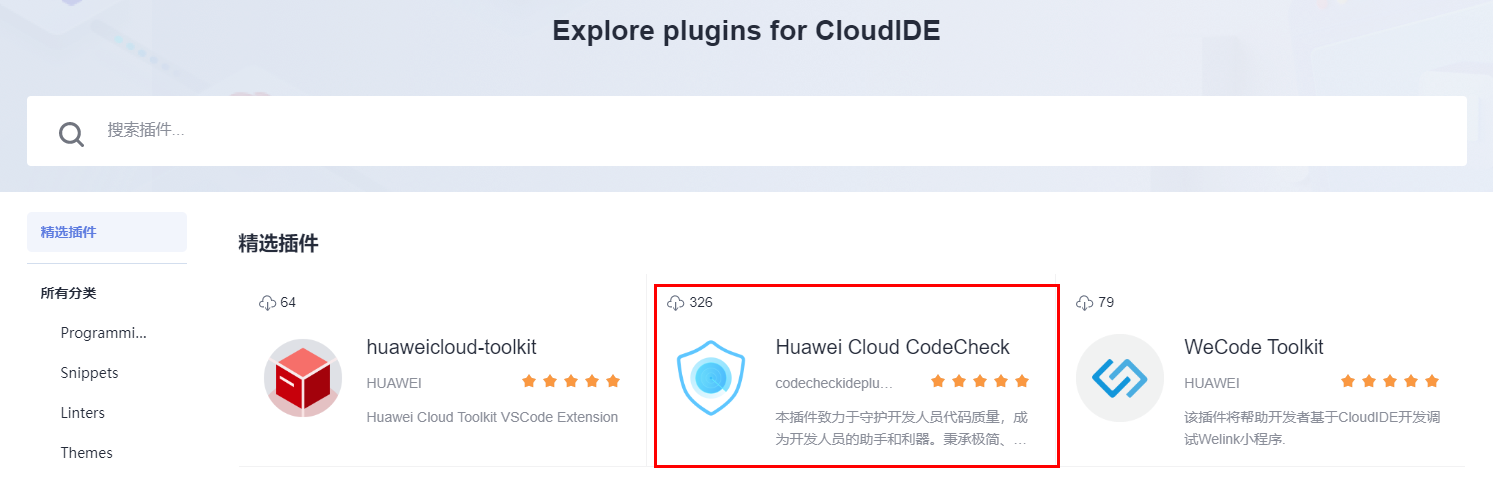Viewport: 1493px width, 482px height.
Task: Open the Themes category
Action: [86, 453]
